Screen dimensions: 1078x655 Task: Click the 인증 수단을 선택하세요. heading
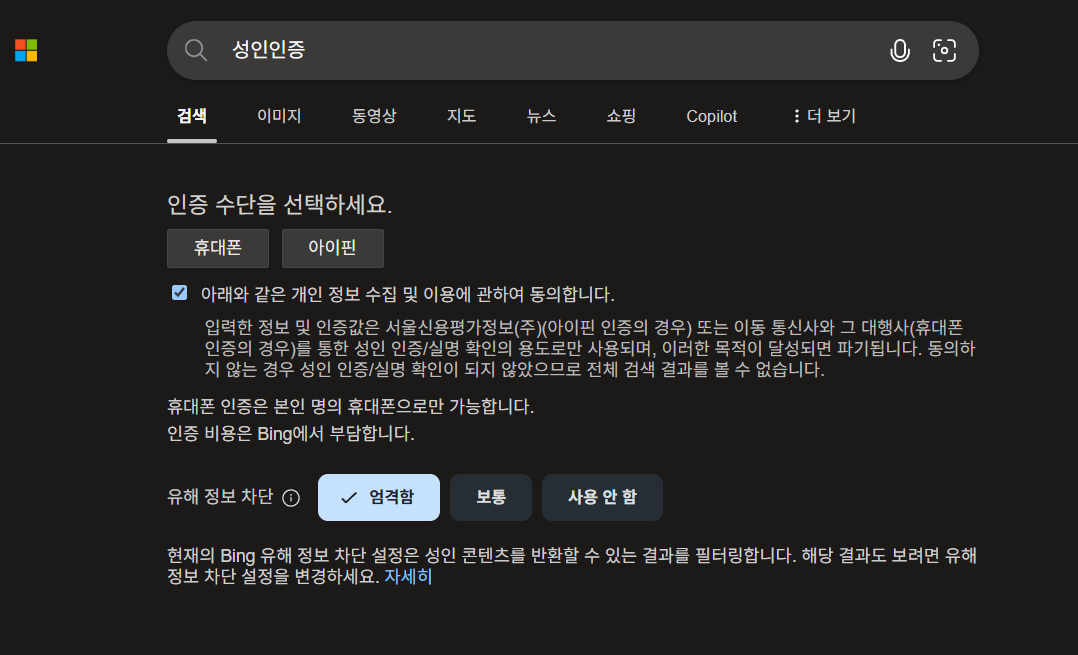coord(279,204)
